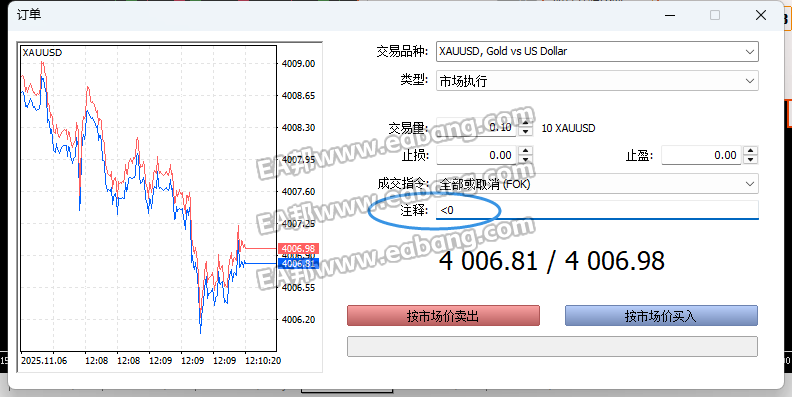Click the 4009.00 price axis label
The height and width of the screenshot is (397, 792).
coord(299,64)
